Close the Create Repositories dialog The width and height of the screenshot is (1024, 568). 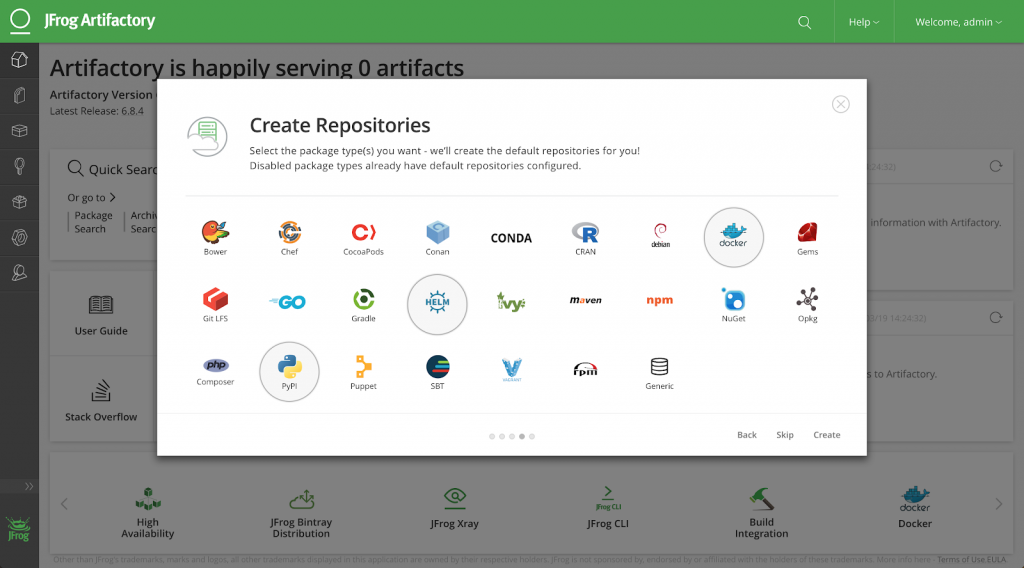tap(841, 104)
